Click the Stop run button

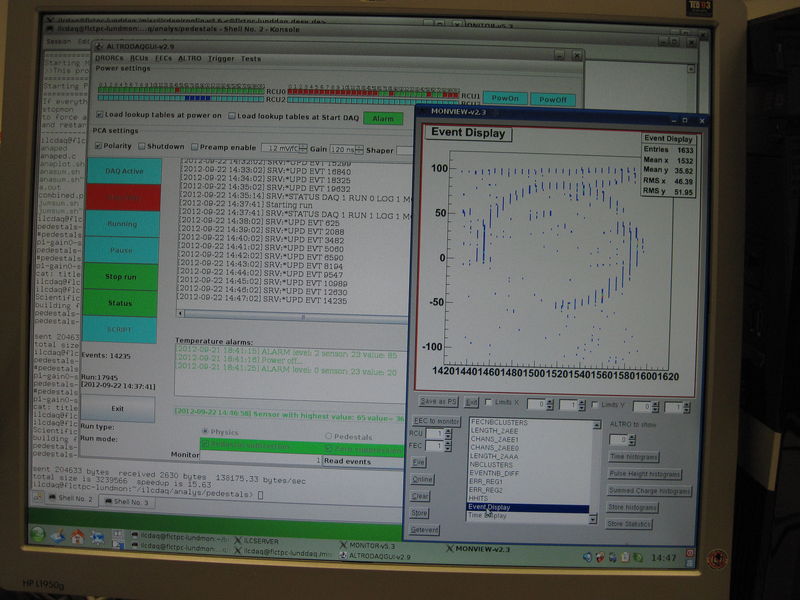pos(120,277)
